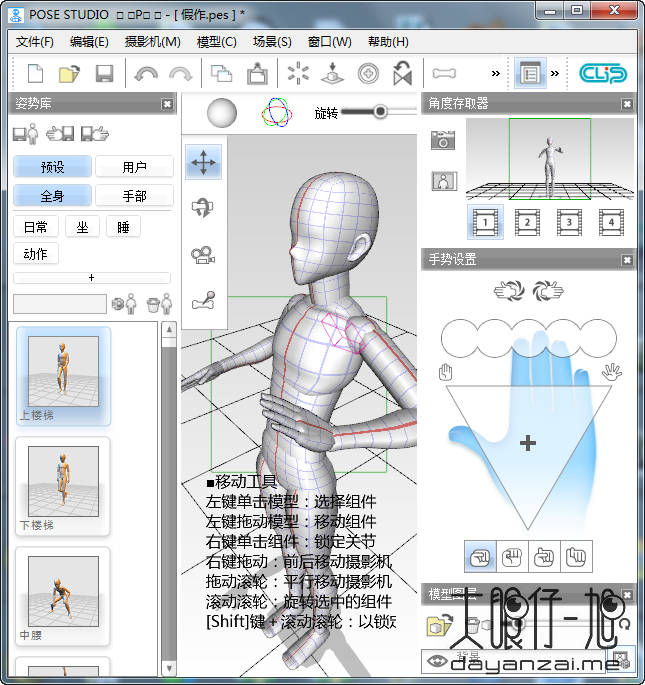Select the left hand in gesture settings

[509, 291]
